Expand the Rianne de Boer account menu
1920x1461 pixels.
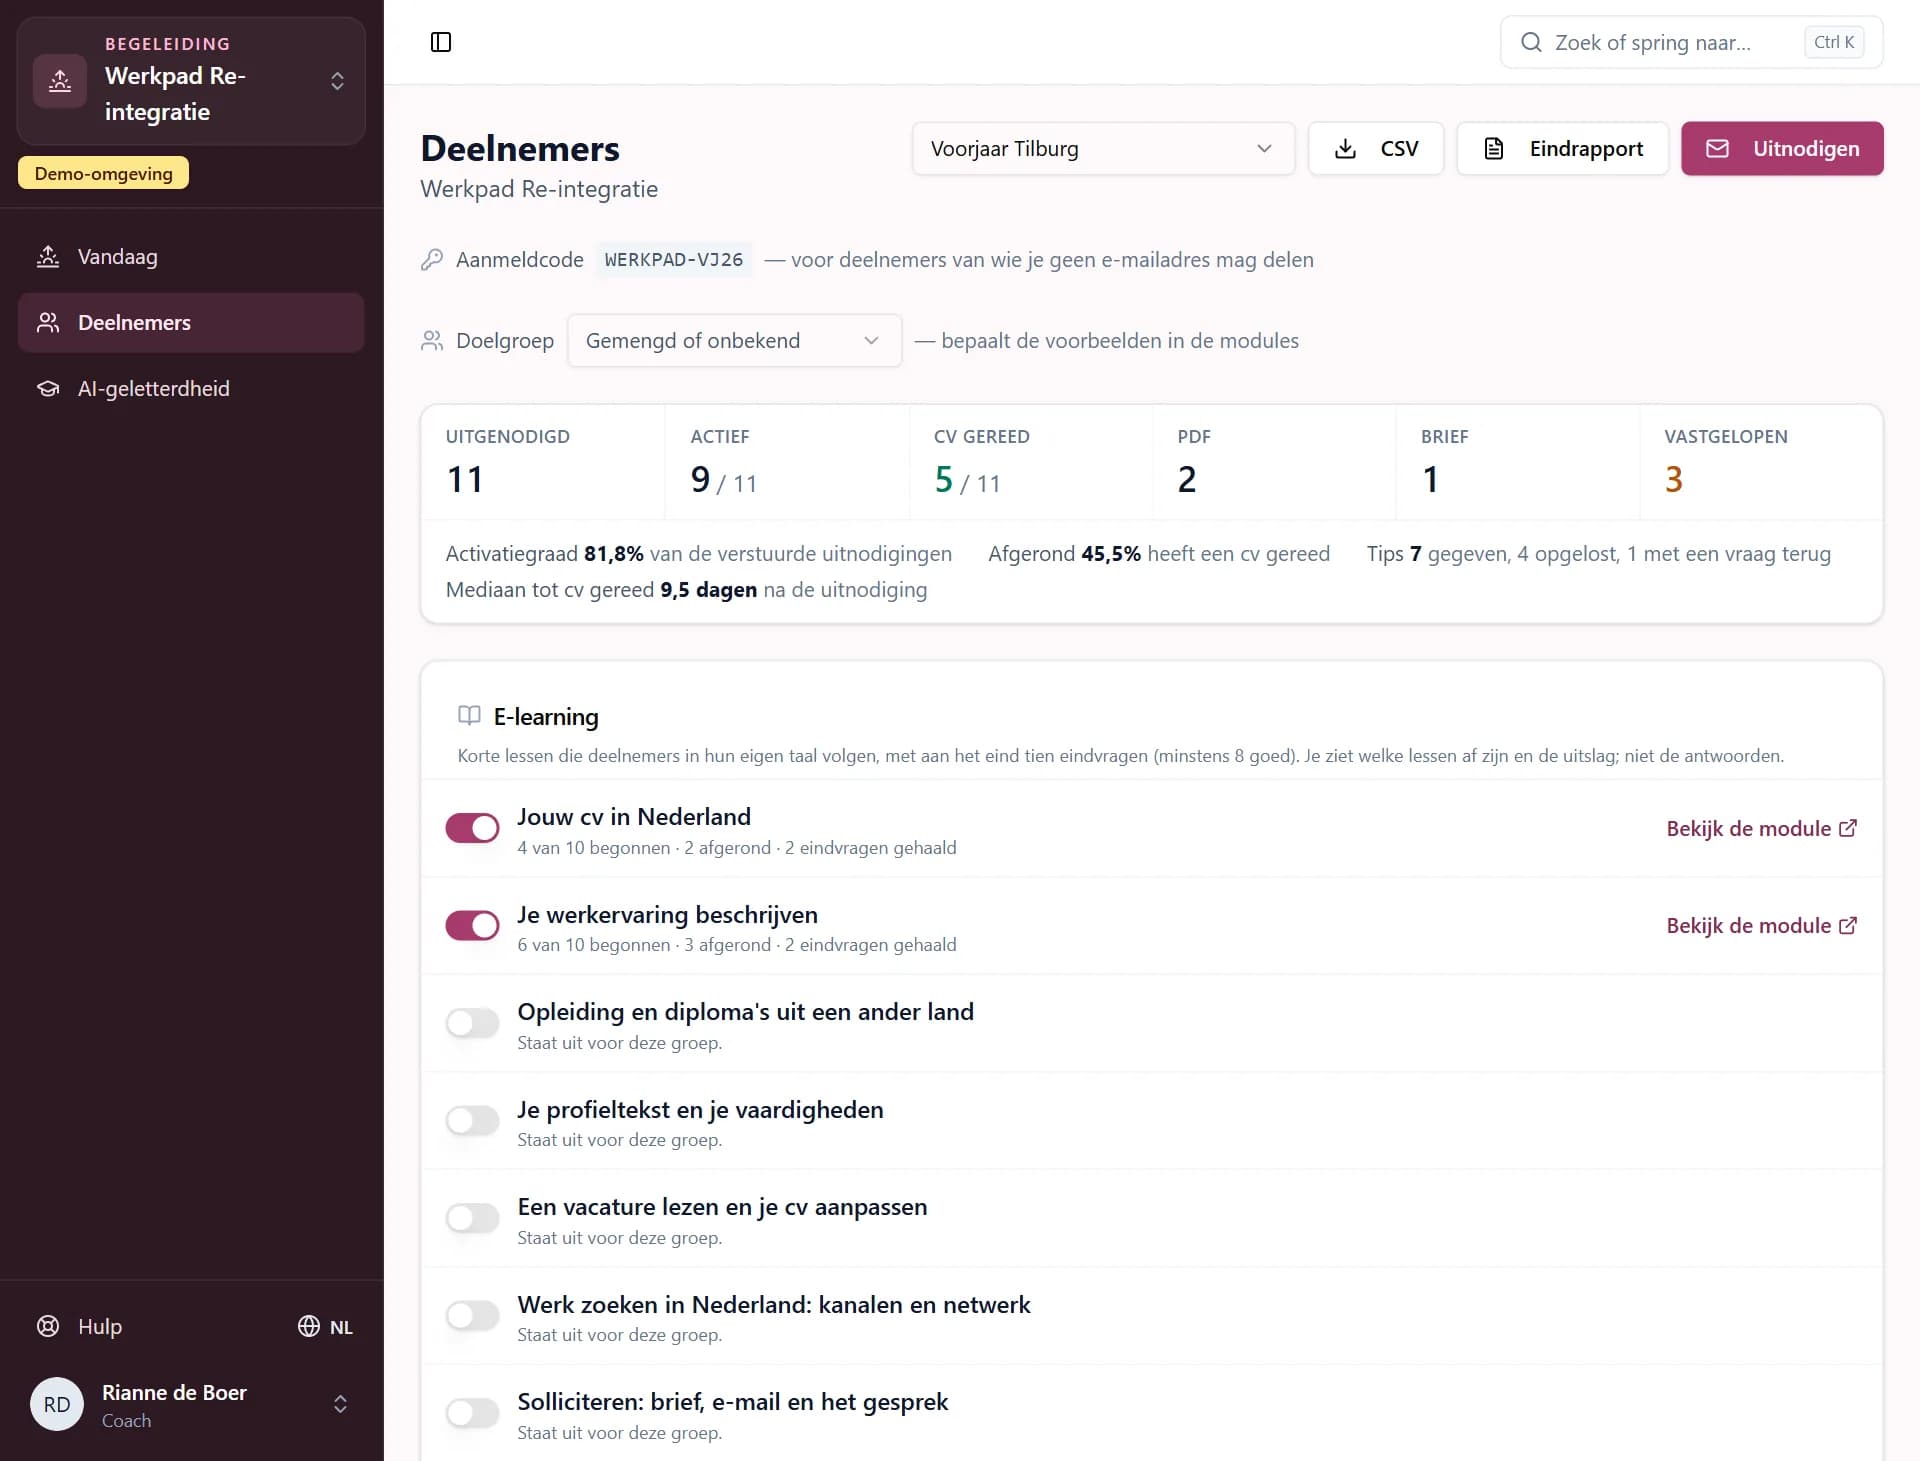tap(191, 1404)
